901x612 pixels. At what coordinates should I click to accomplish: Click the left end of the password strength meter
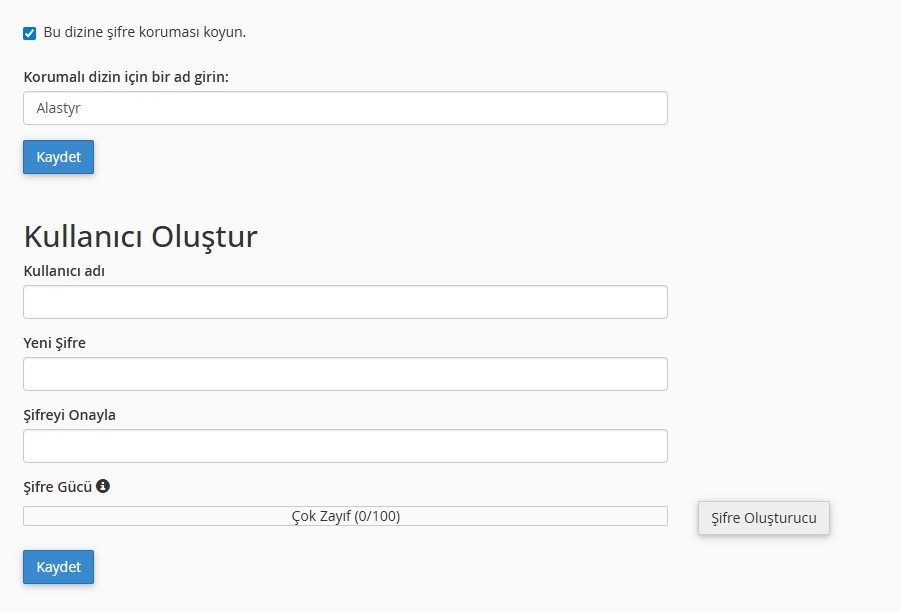click(32, 516)
